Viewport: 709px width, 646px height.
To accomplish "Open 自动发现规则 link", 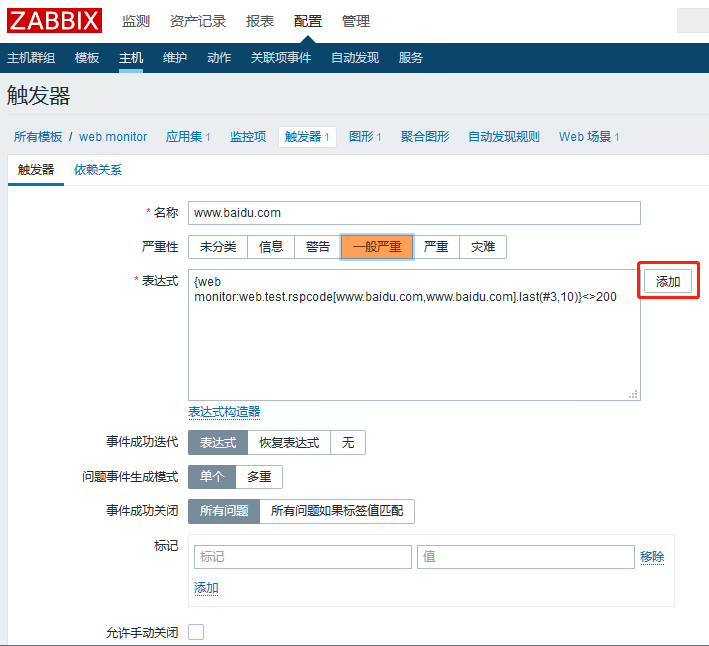I will coord(504,137).
